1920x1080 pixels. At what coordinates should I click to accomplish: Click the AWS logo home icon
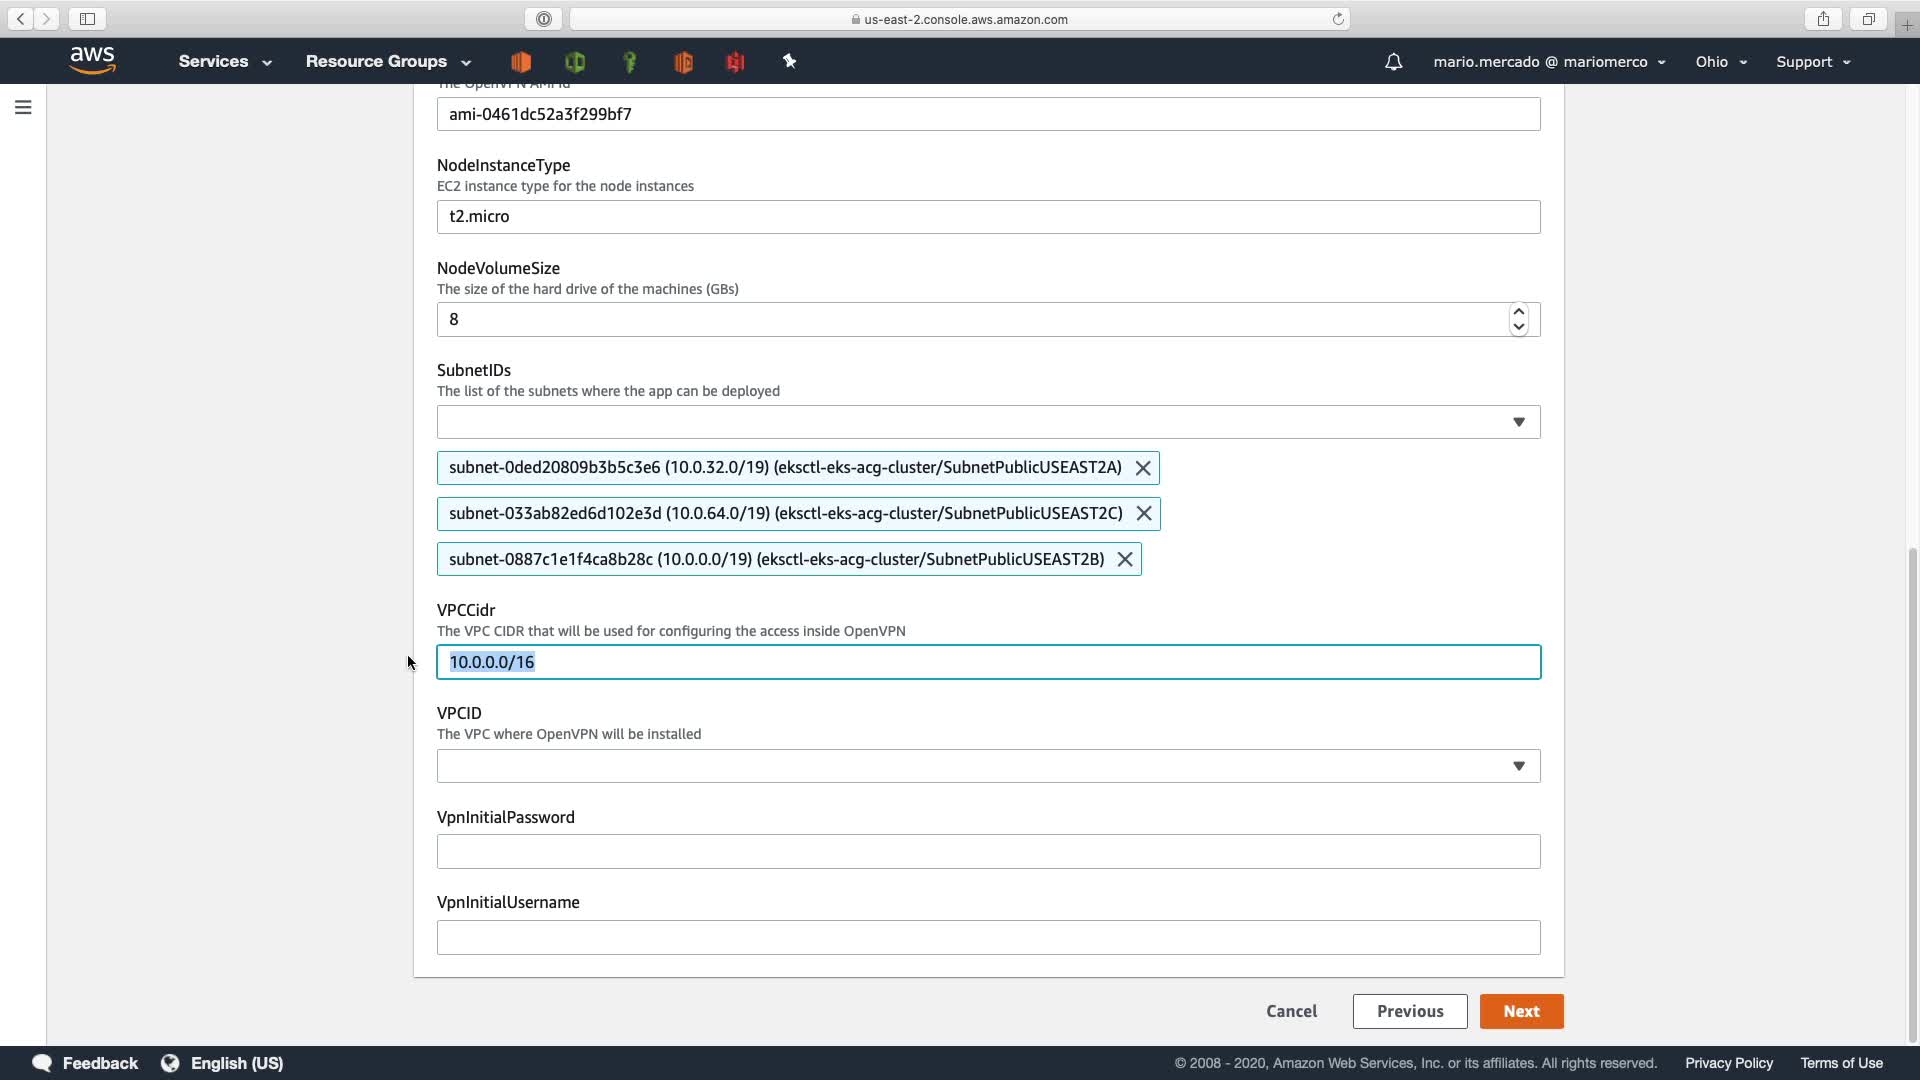93,60
